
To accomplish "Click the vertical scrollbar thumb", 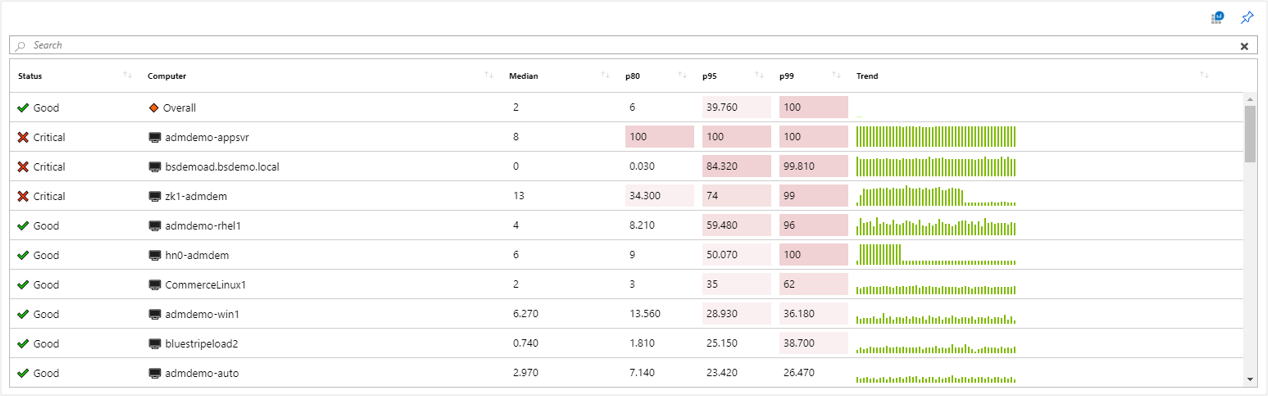I will [x=1250, y=133].
